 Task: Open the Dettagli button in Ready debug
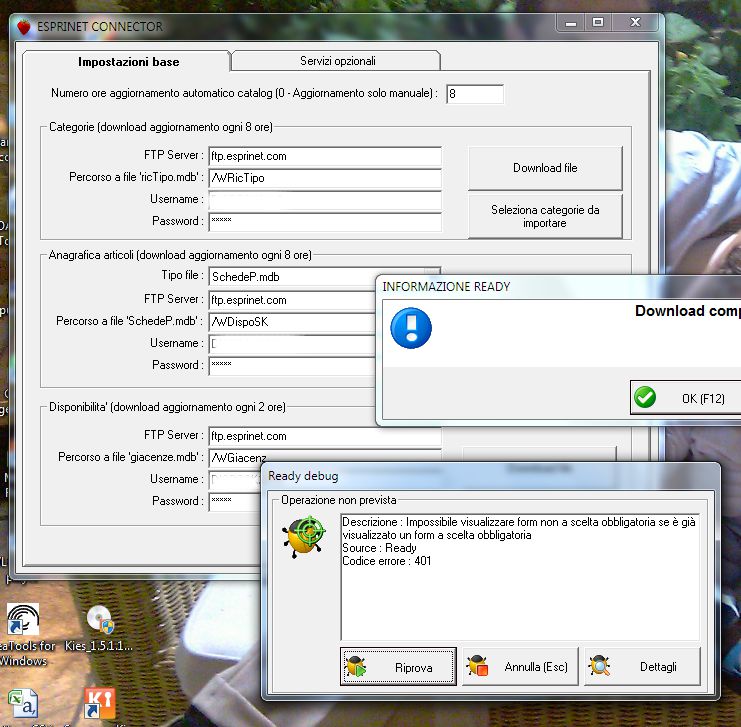(x=642, y=666)
